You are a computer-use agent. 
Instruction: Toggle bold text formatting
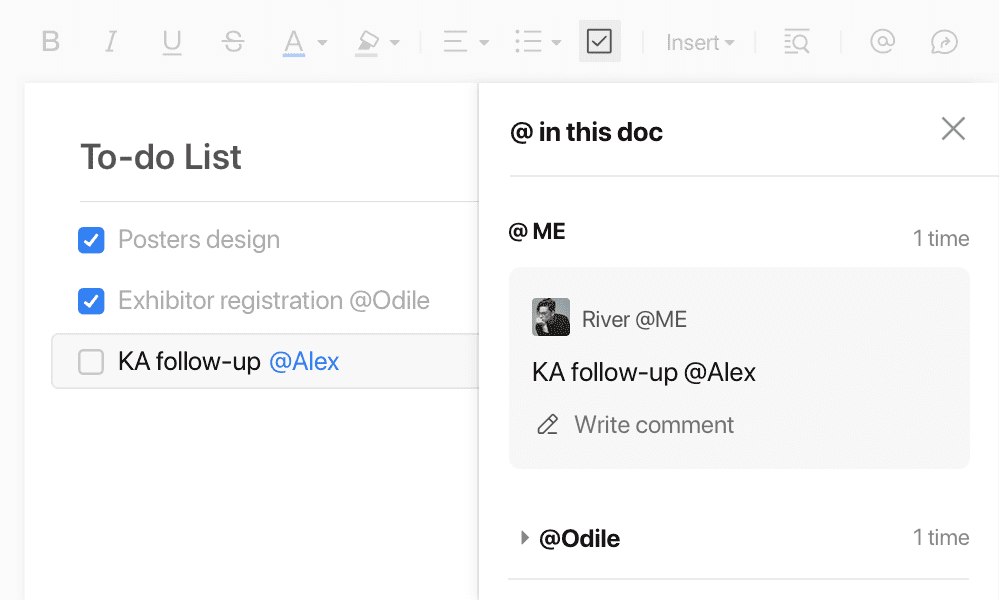point(50,41)
